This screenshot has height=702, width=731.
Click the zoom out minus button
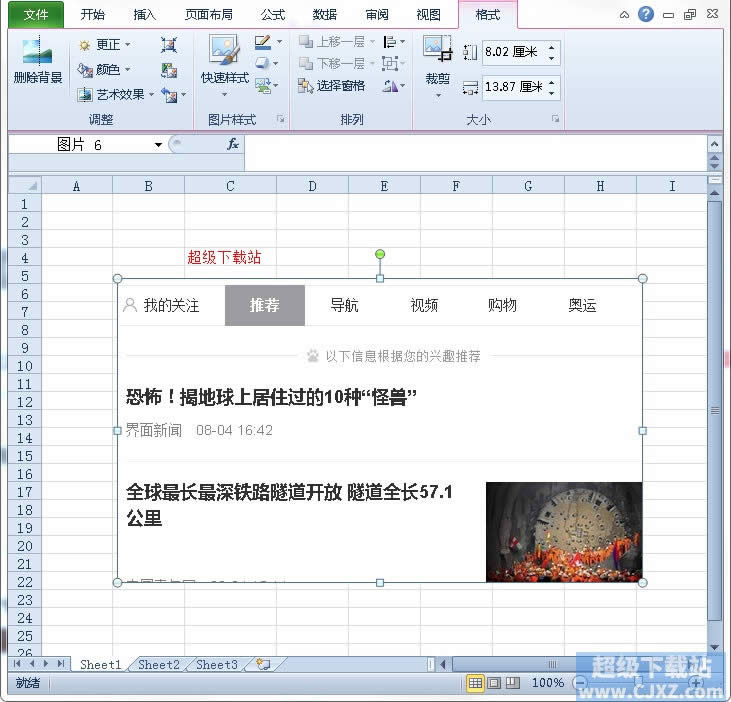tap(580, 683)
